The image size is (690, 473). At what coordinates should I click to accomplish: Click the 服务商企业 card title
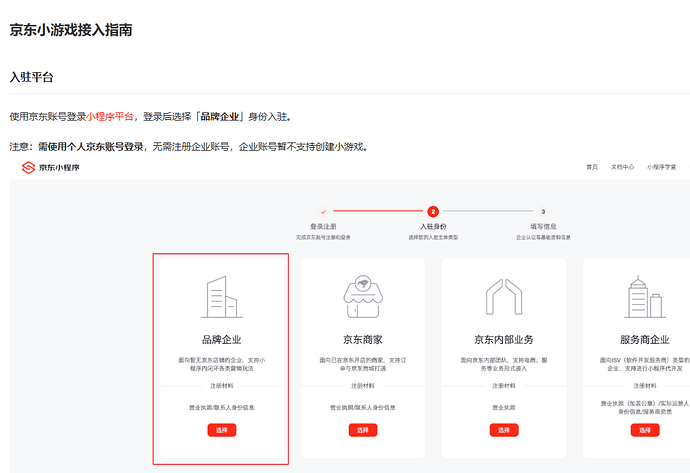pos(645,340)
